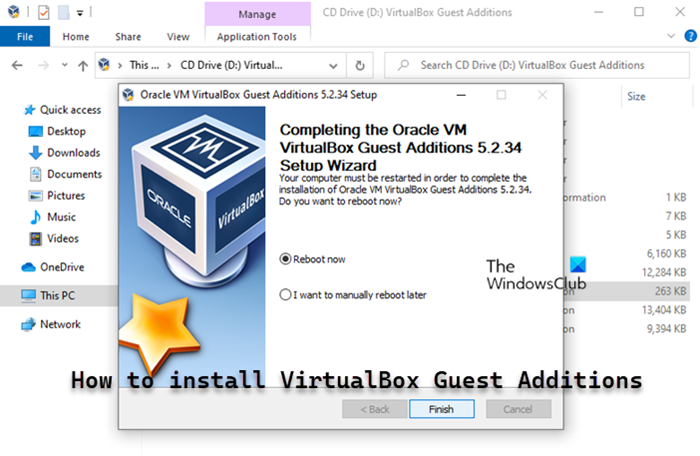Select the Reboot now radio button
Screen dimensions: 700x456
pos(286,259)
